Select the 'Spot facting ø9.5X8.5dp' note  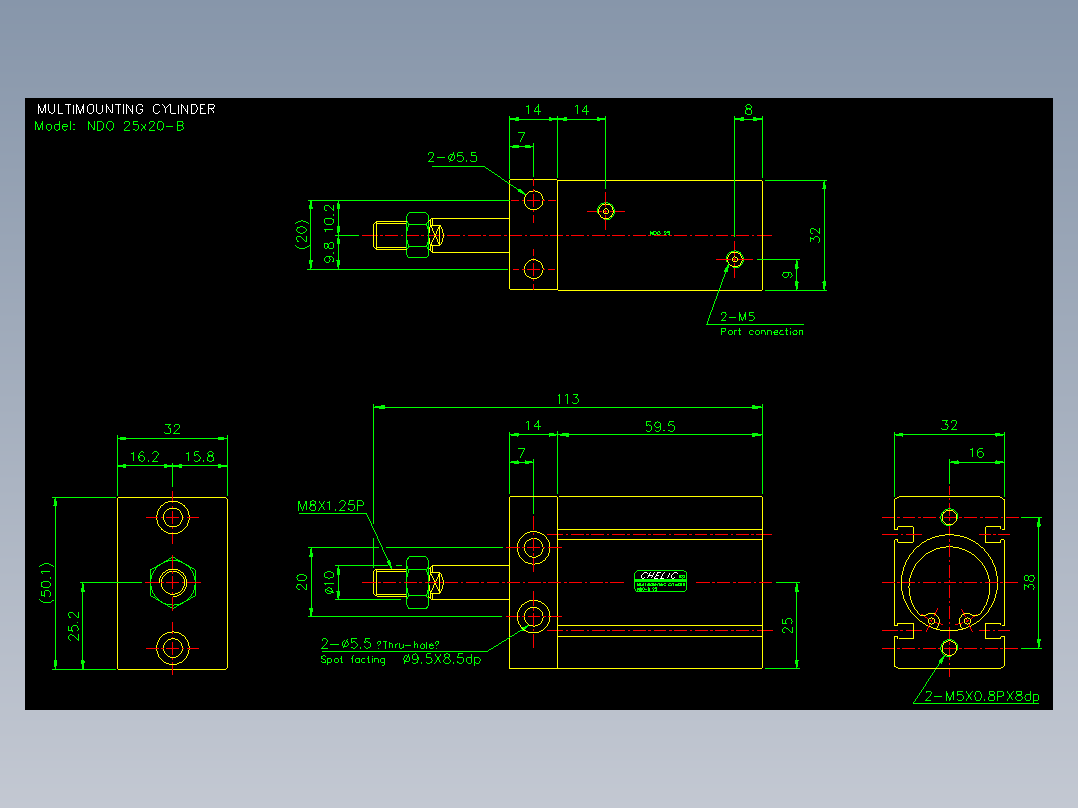point(401,659)
